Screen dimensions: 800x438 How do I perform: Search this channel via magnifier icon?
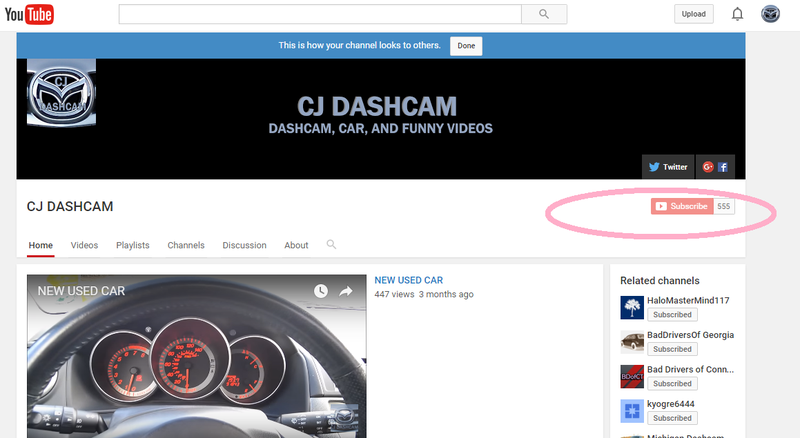pos(331,245)
